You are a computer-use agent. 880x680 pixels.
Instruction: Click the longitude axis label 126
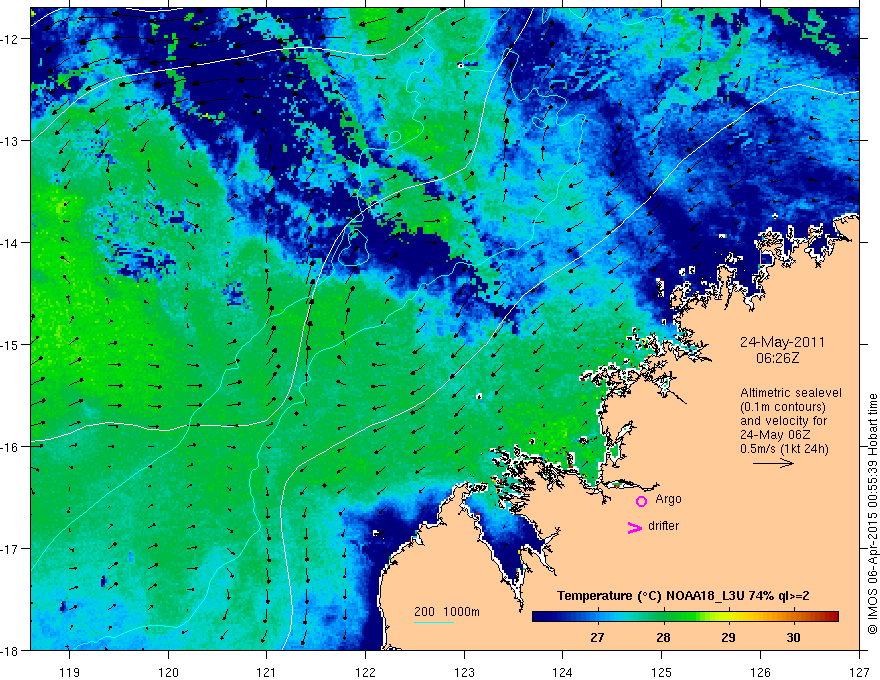coord(760,672)
